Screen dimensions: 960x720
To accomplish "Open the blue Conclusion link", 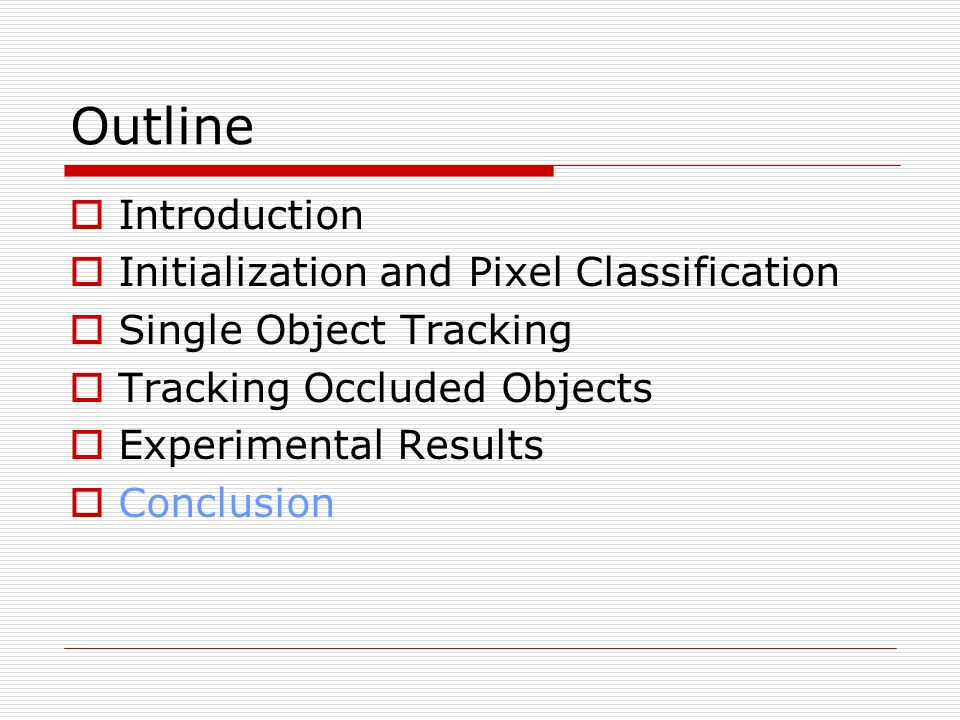I will pyautogui.click(x=226, y=503).
